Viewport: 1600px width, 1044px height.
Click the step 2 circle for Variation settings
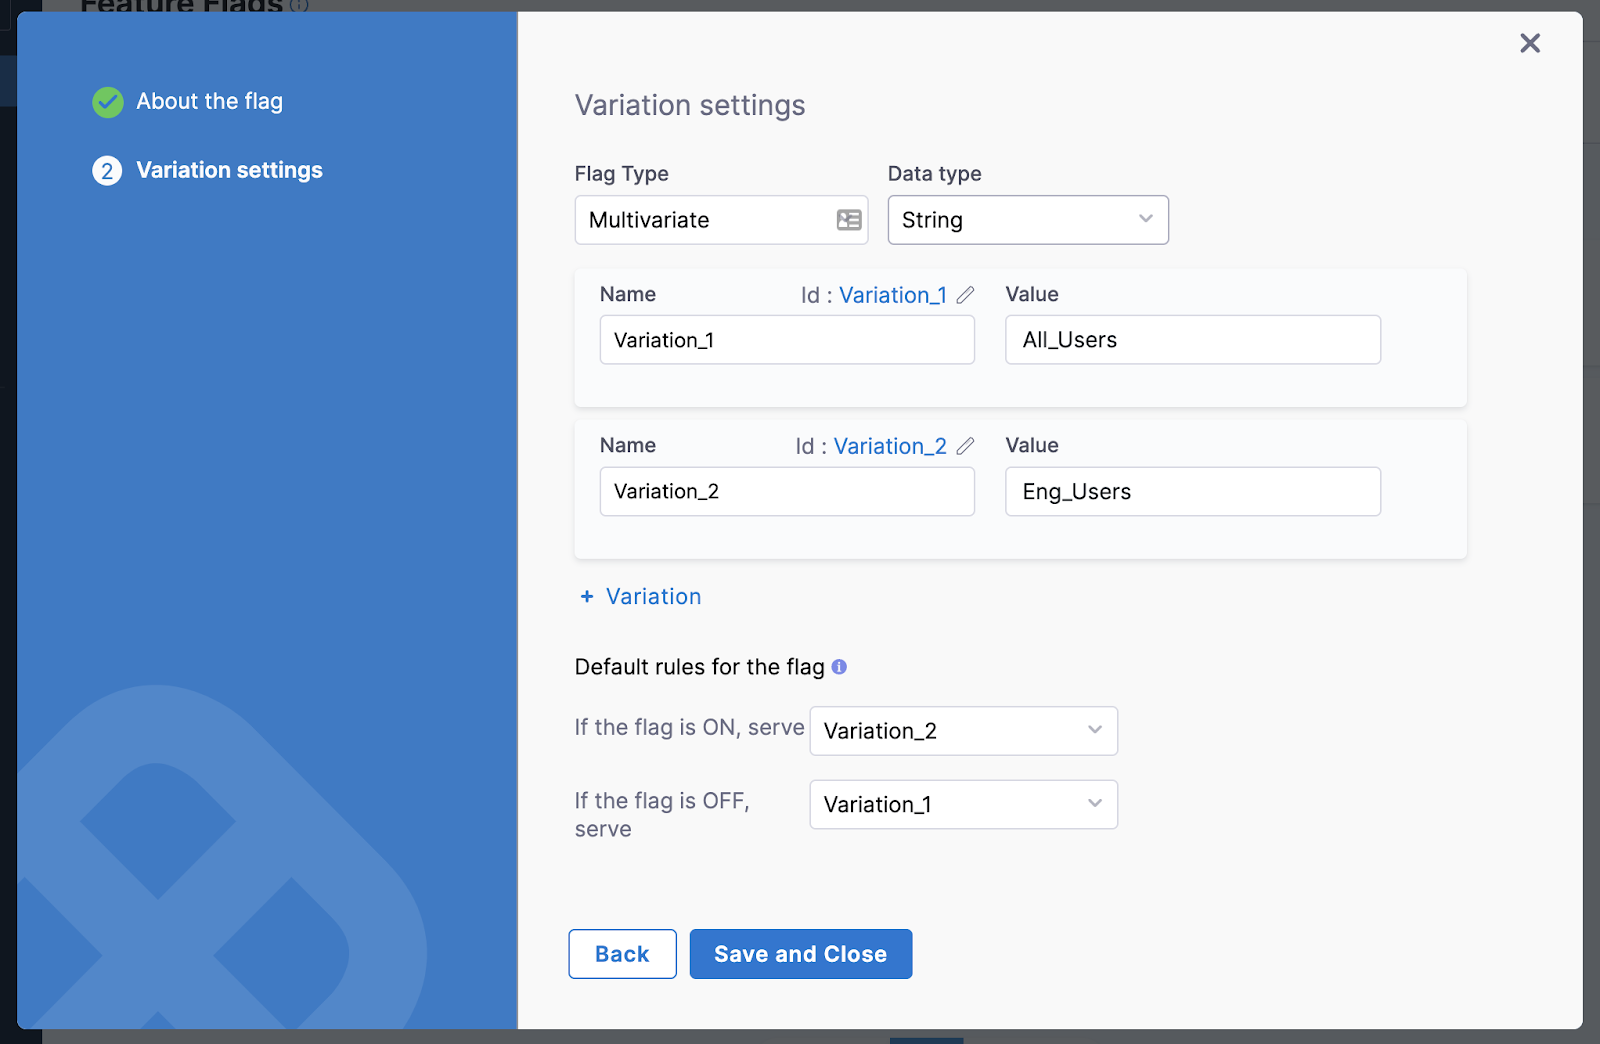(x=107, y=170)
